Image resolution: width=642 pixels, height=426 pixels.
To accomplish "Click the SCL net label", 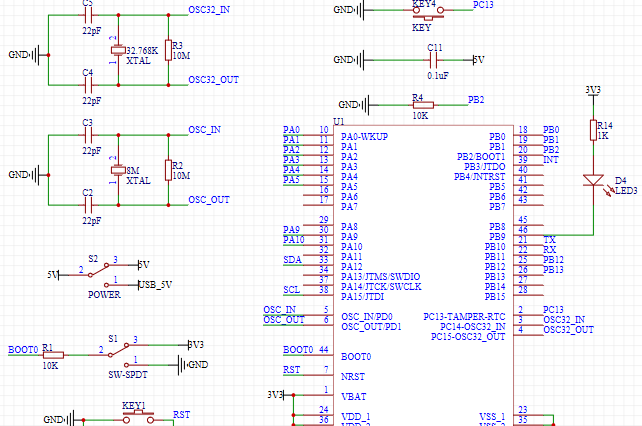I will click(292, 290).
